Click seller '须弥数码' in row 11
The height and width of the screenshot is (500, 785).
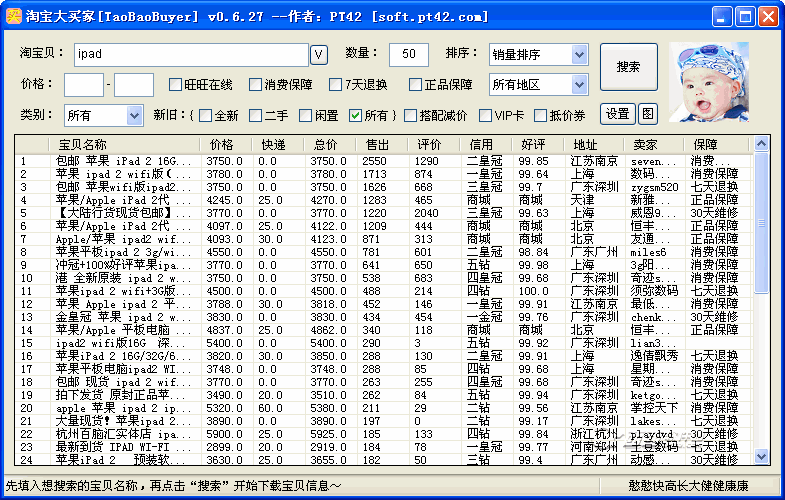click(x=654, y=291)
